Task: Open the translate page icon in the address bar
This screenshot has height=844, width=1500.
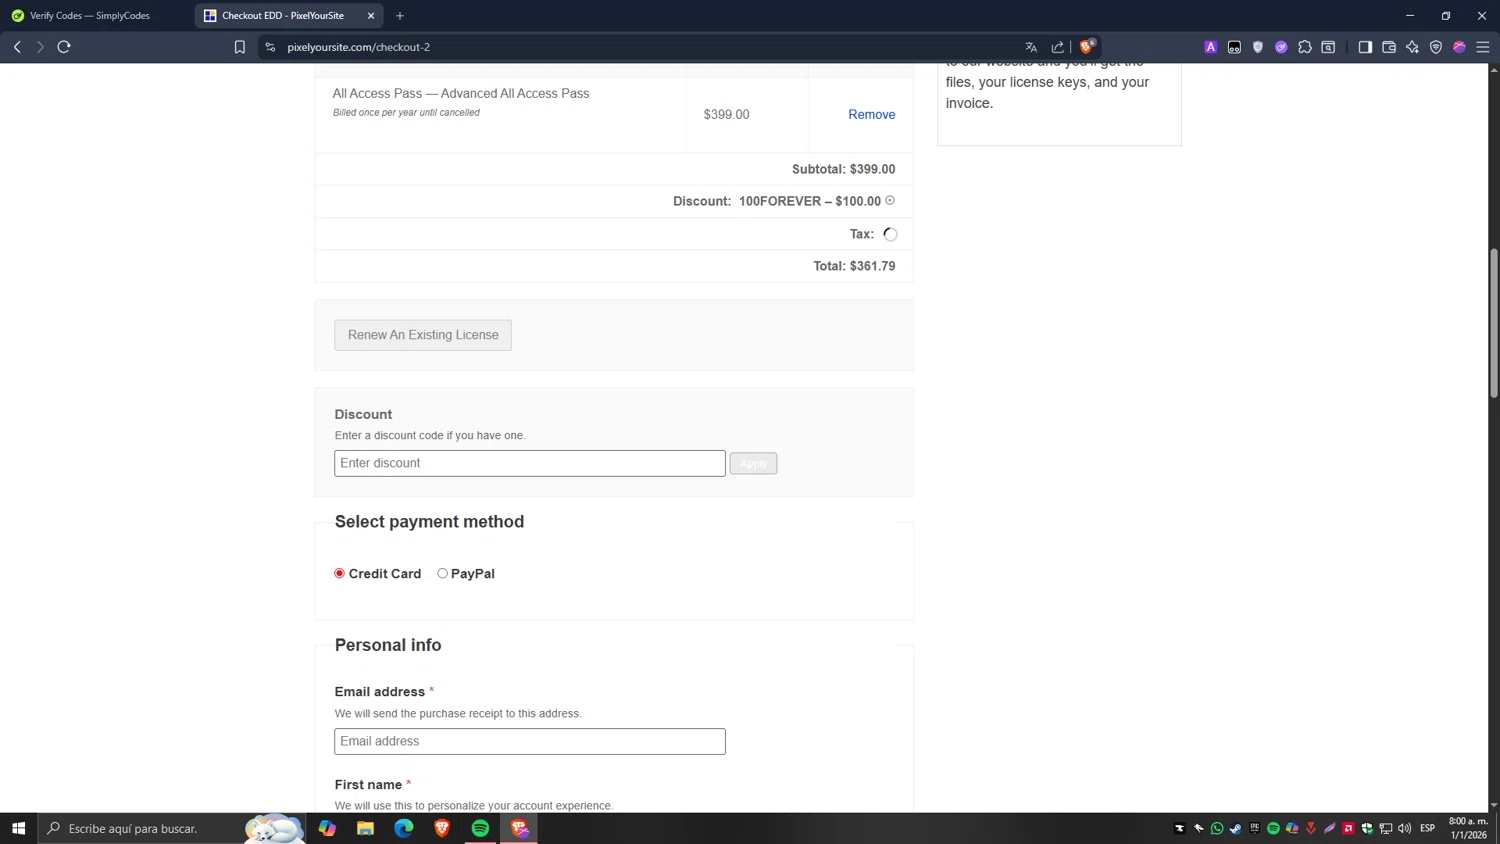Action: [x=1031, y=47]
